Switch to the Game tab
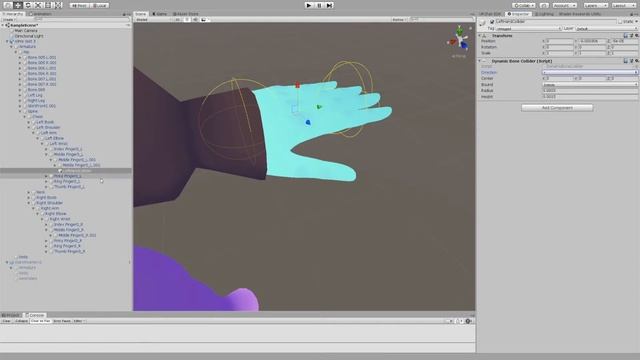 [160, 14]
